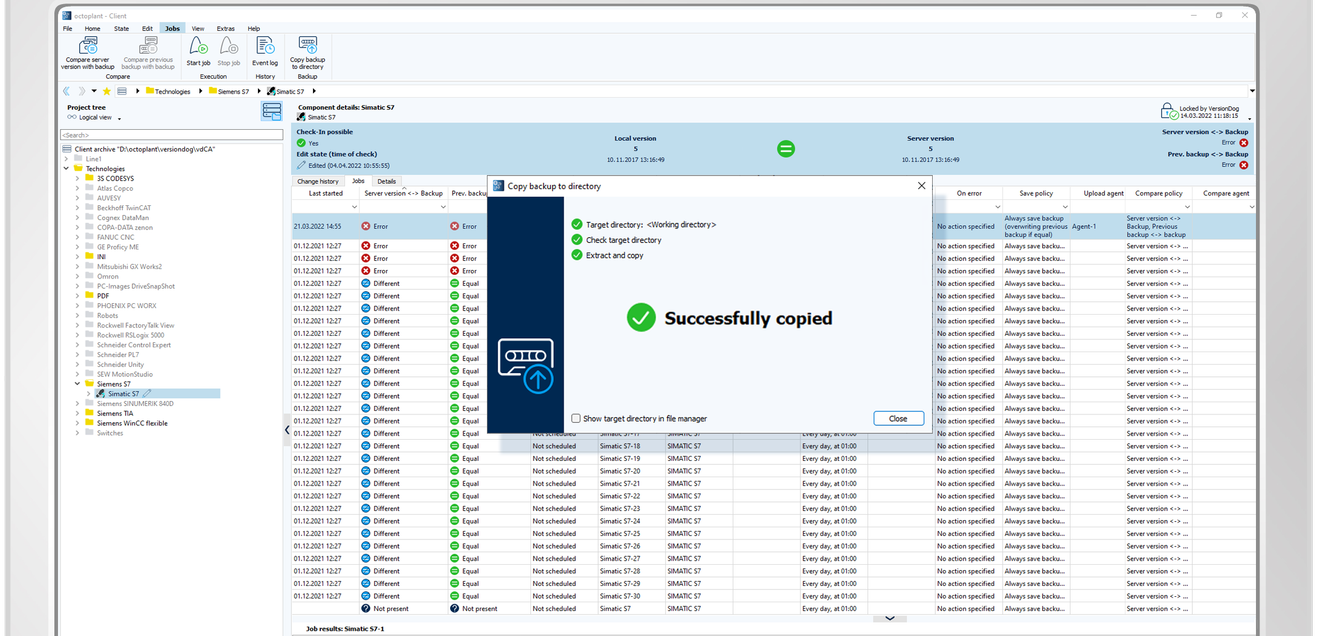Click the project tree view switch icon

(x=271, y=112)
